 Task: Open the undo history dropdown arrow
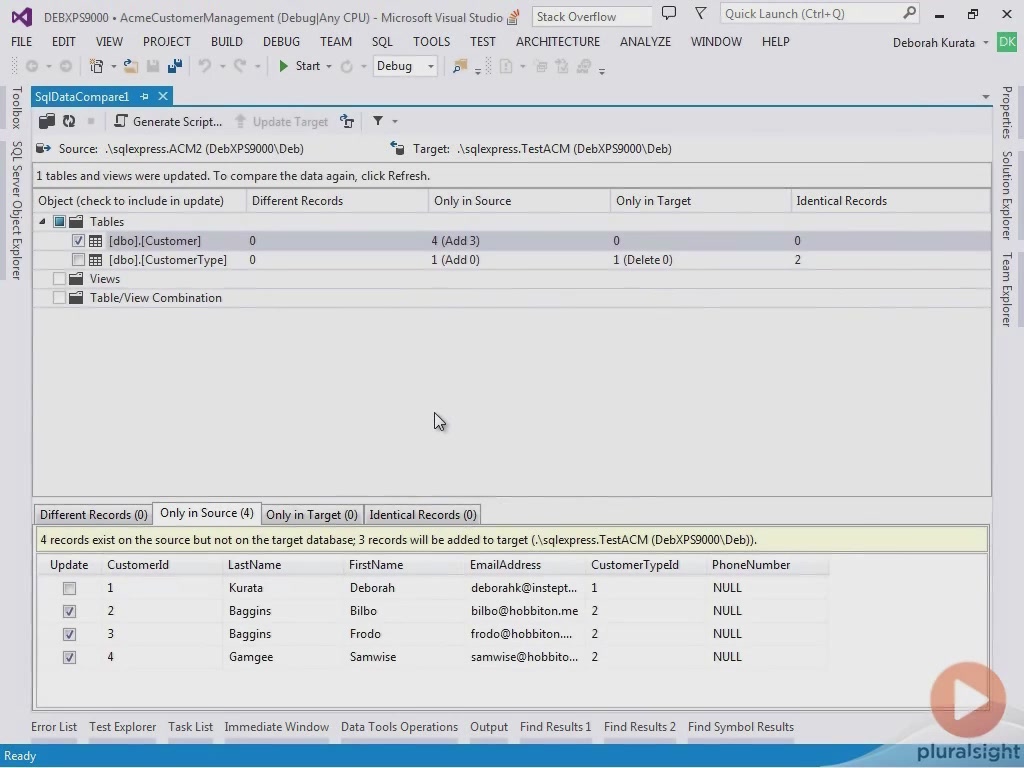click(x=222, y=67)
